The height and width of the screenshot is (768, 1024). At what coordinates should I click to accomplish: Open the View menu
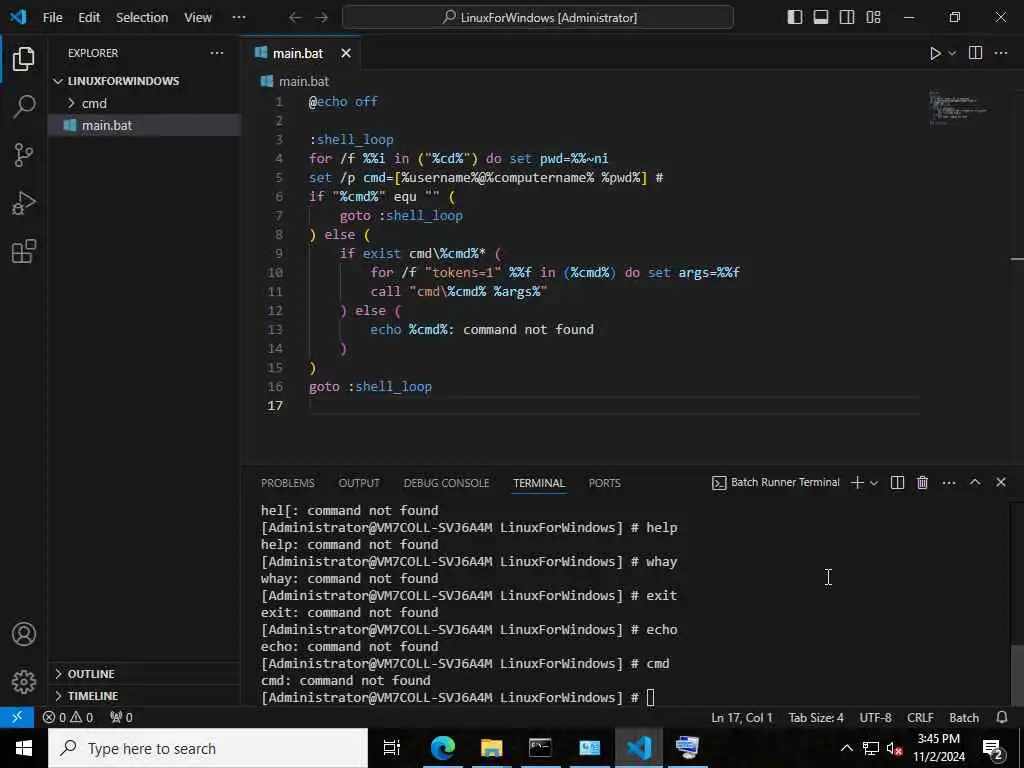point(198,18)
